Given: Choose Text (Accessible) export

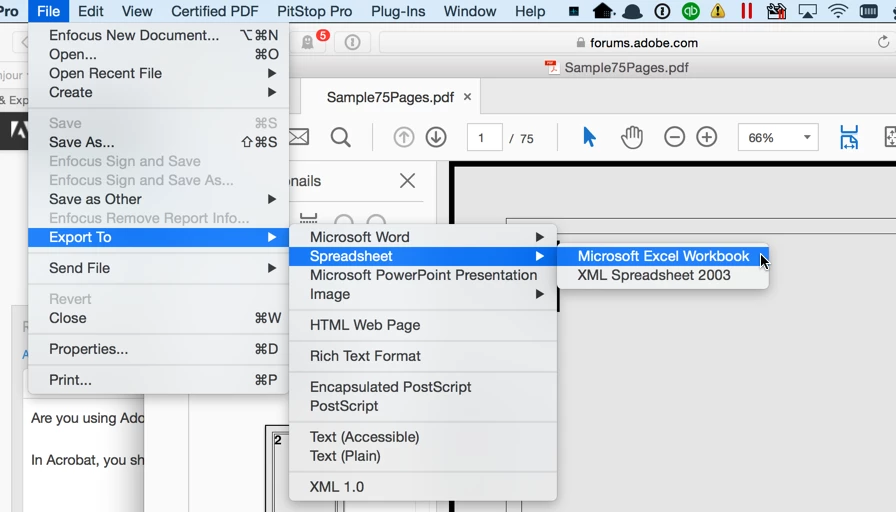Looking at the screenshot, I should pos(423,437).
